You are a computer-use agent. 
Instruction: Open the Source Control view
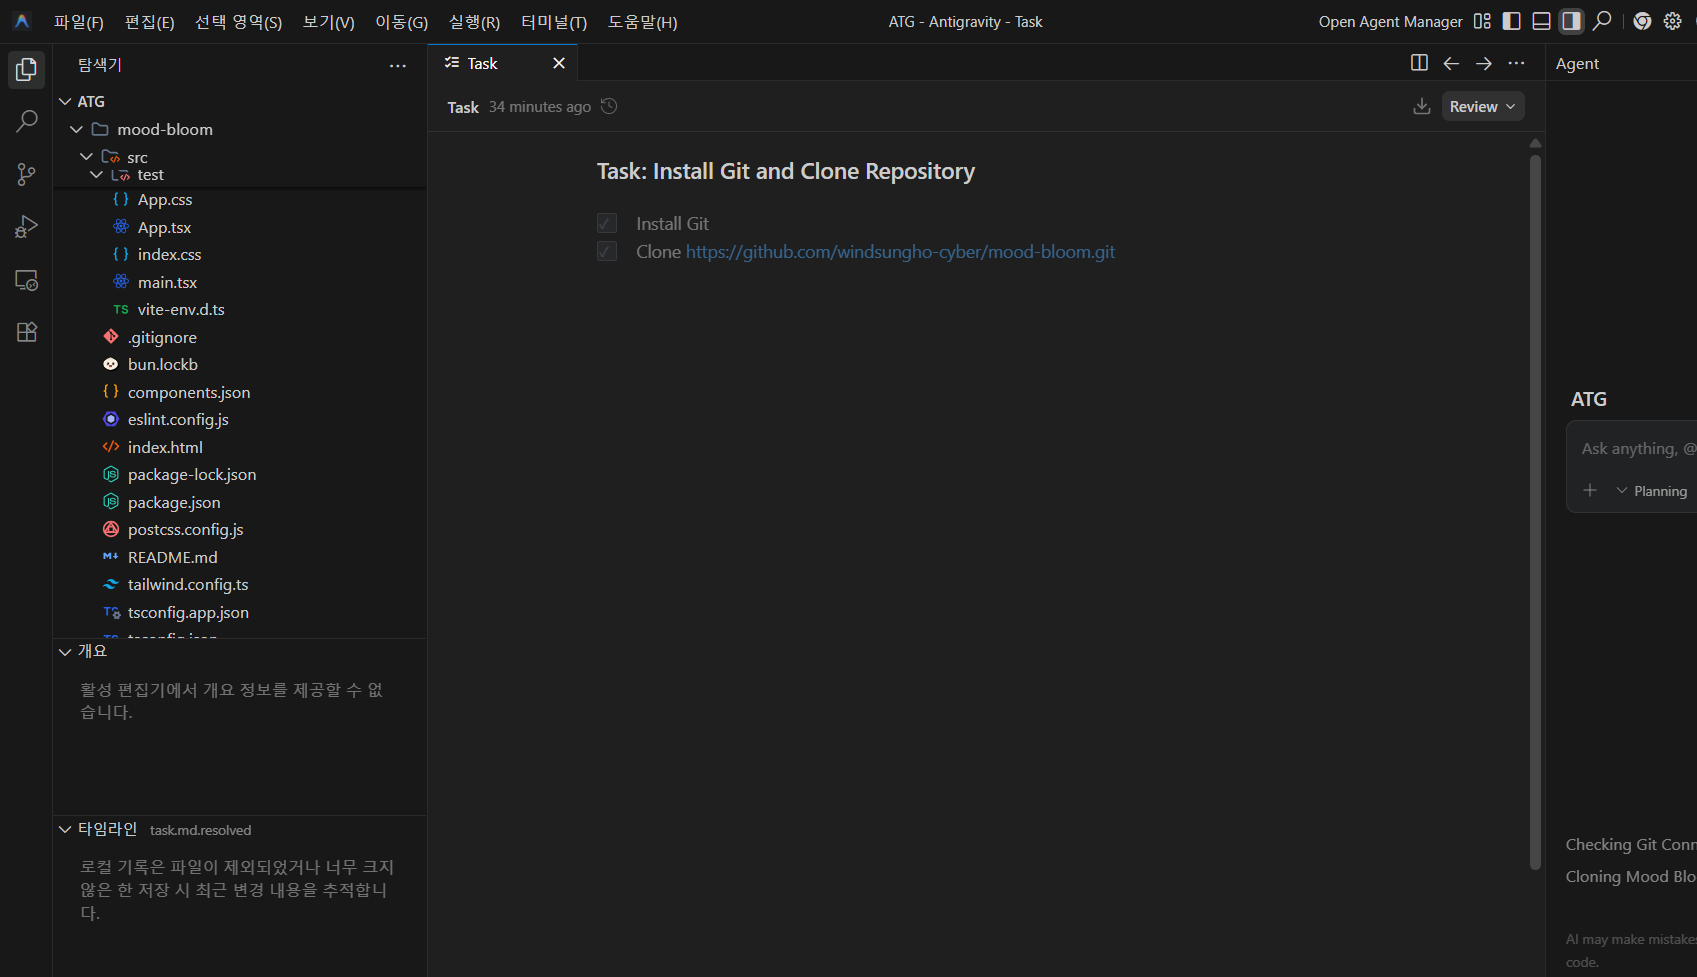[27, 174]
